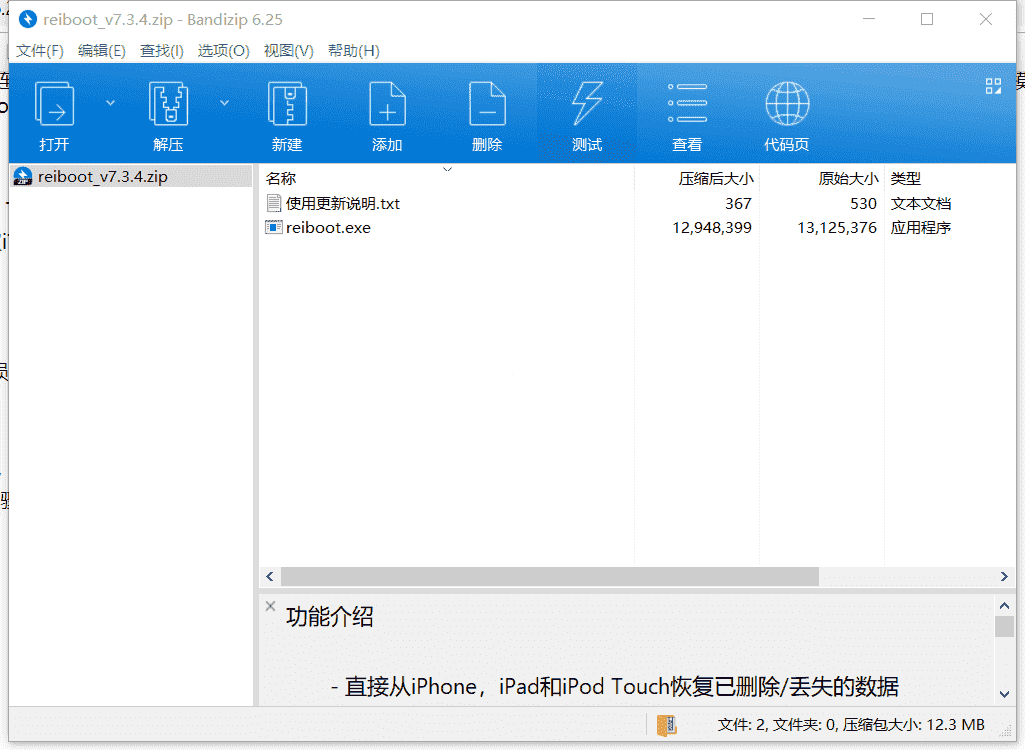Click the horizontal scrollbar thumb in file list

(x=550, y=576)
